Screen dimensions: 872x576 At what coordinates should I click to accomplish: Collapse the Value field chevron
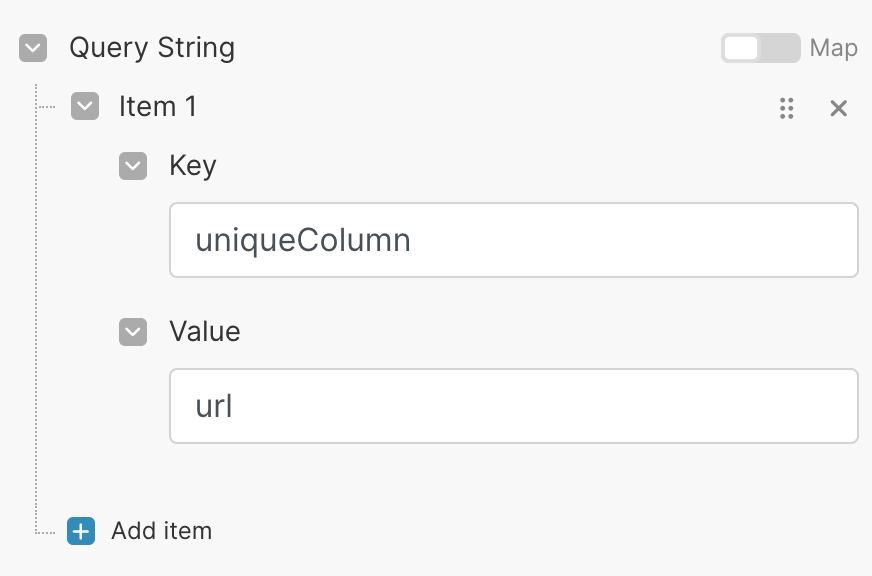(133, 332)
